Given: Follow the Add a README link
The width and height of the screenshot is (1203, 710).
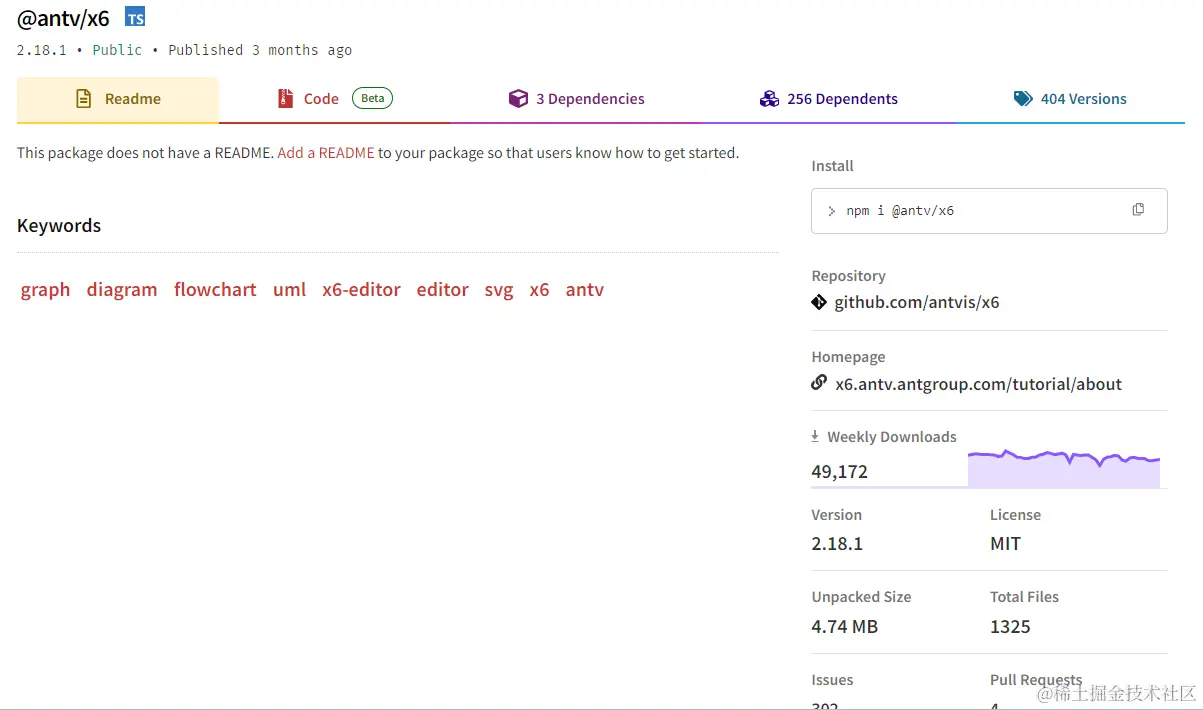Looking at the screenshot, I should tap(326, 153).
